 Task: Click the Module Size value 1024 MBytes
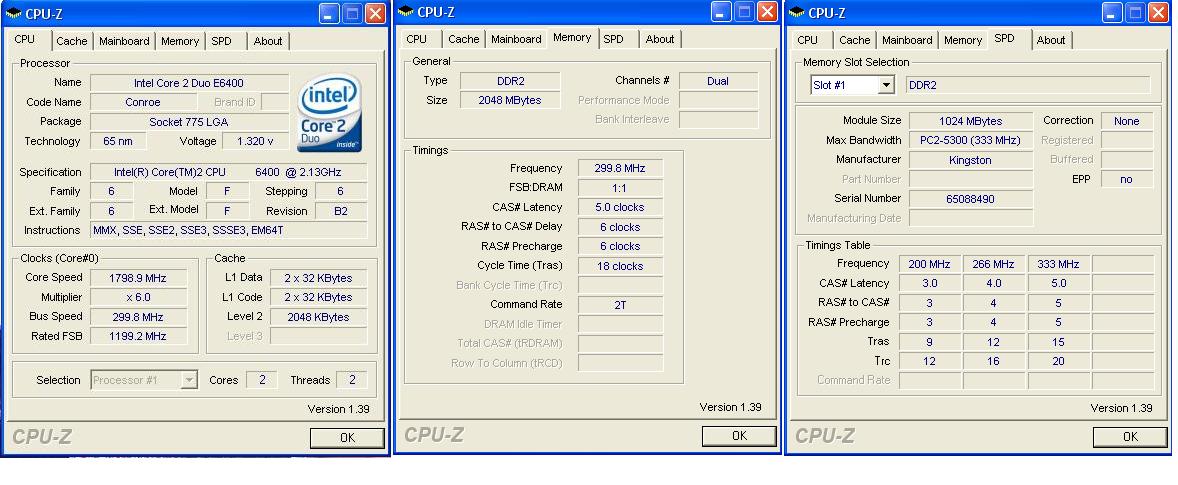click(x=971, y=121)
